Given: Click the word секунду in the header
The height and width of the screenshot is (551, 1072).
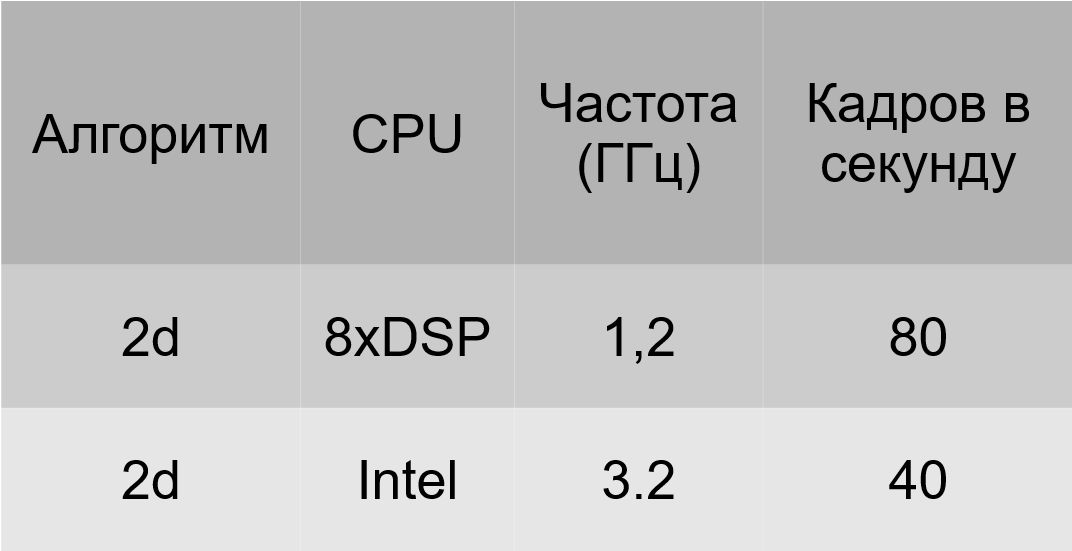Looking at the screenshot, I should pyautogui.click(x=917, y=165).
